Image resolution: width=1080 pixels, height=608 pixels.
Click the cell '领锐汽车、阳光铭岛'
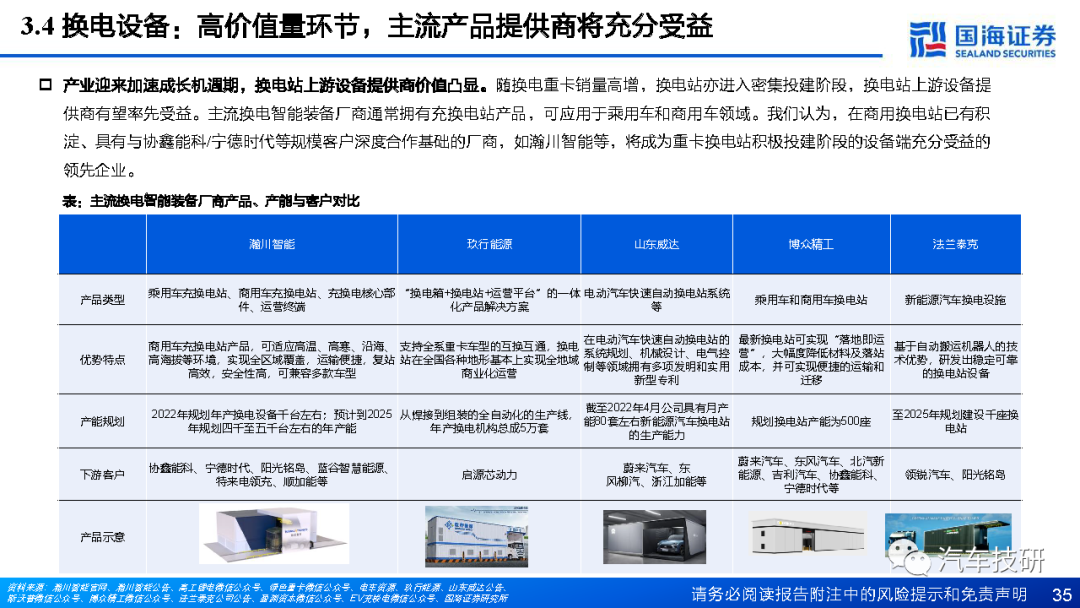click(x=955, y=475)
